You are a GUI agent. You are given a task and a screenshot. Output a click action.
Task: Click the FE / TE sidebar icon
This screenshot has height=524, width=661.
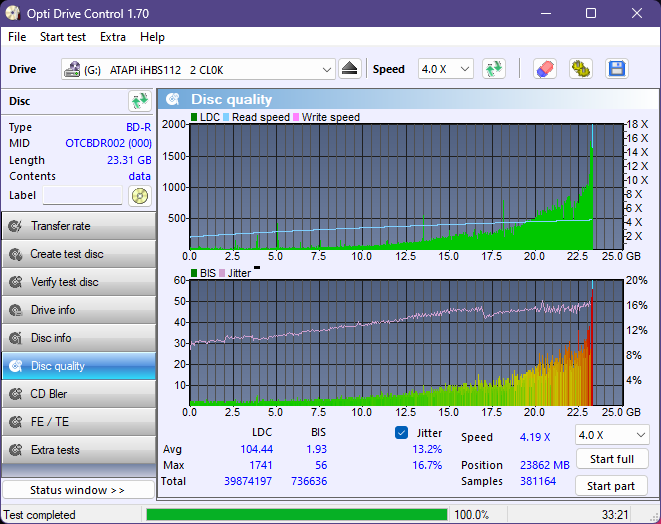coord(16,422)
